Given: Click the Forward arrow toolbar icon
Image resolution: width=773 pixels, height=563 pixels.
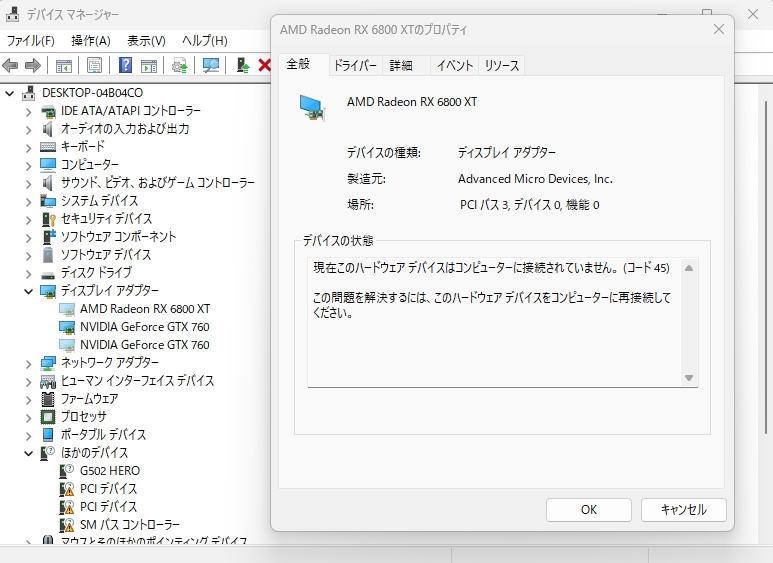Looking at the screenshot, I should 33,65.
